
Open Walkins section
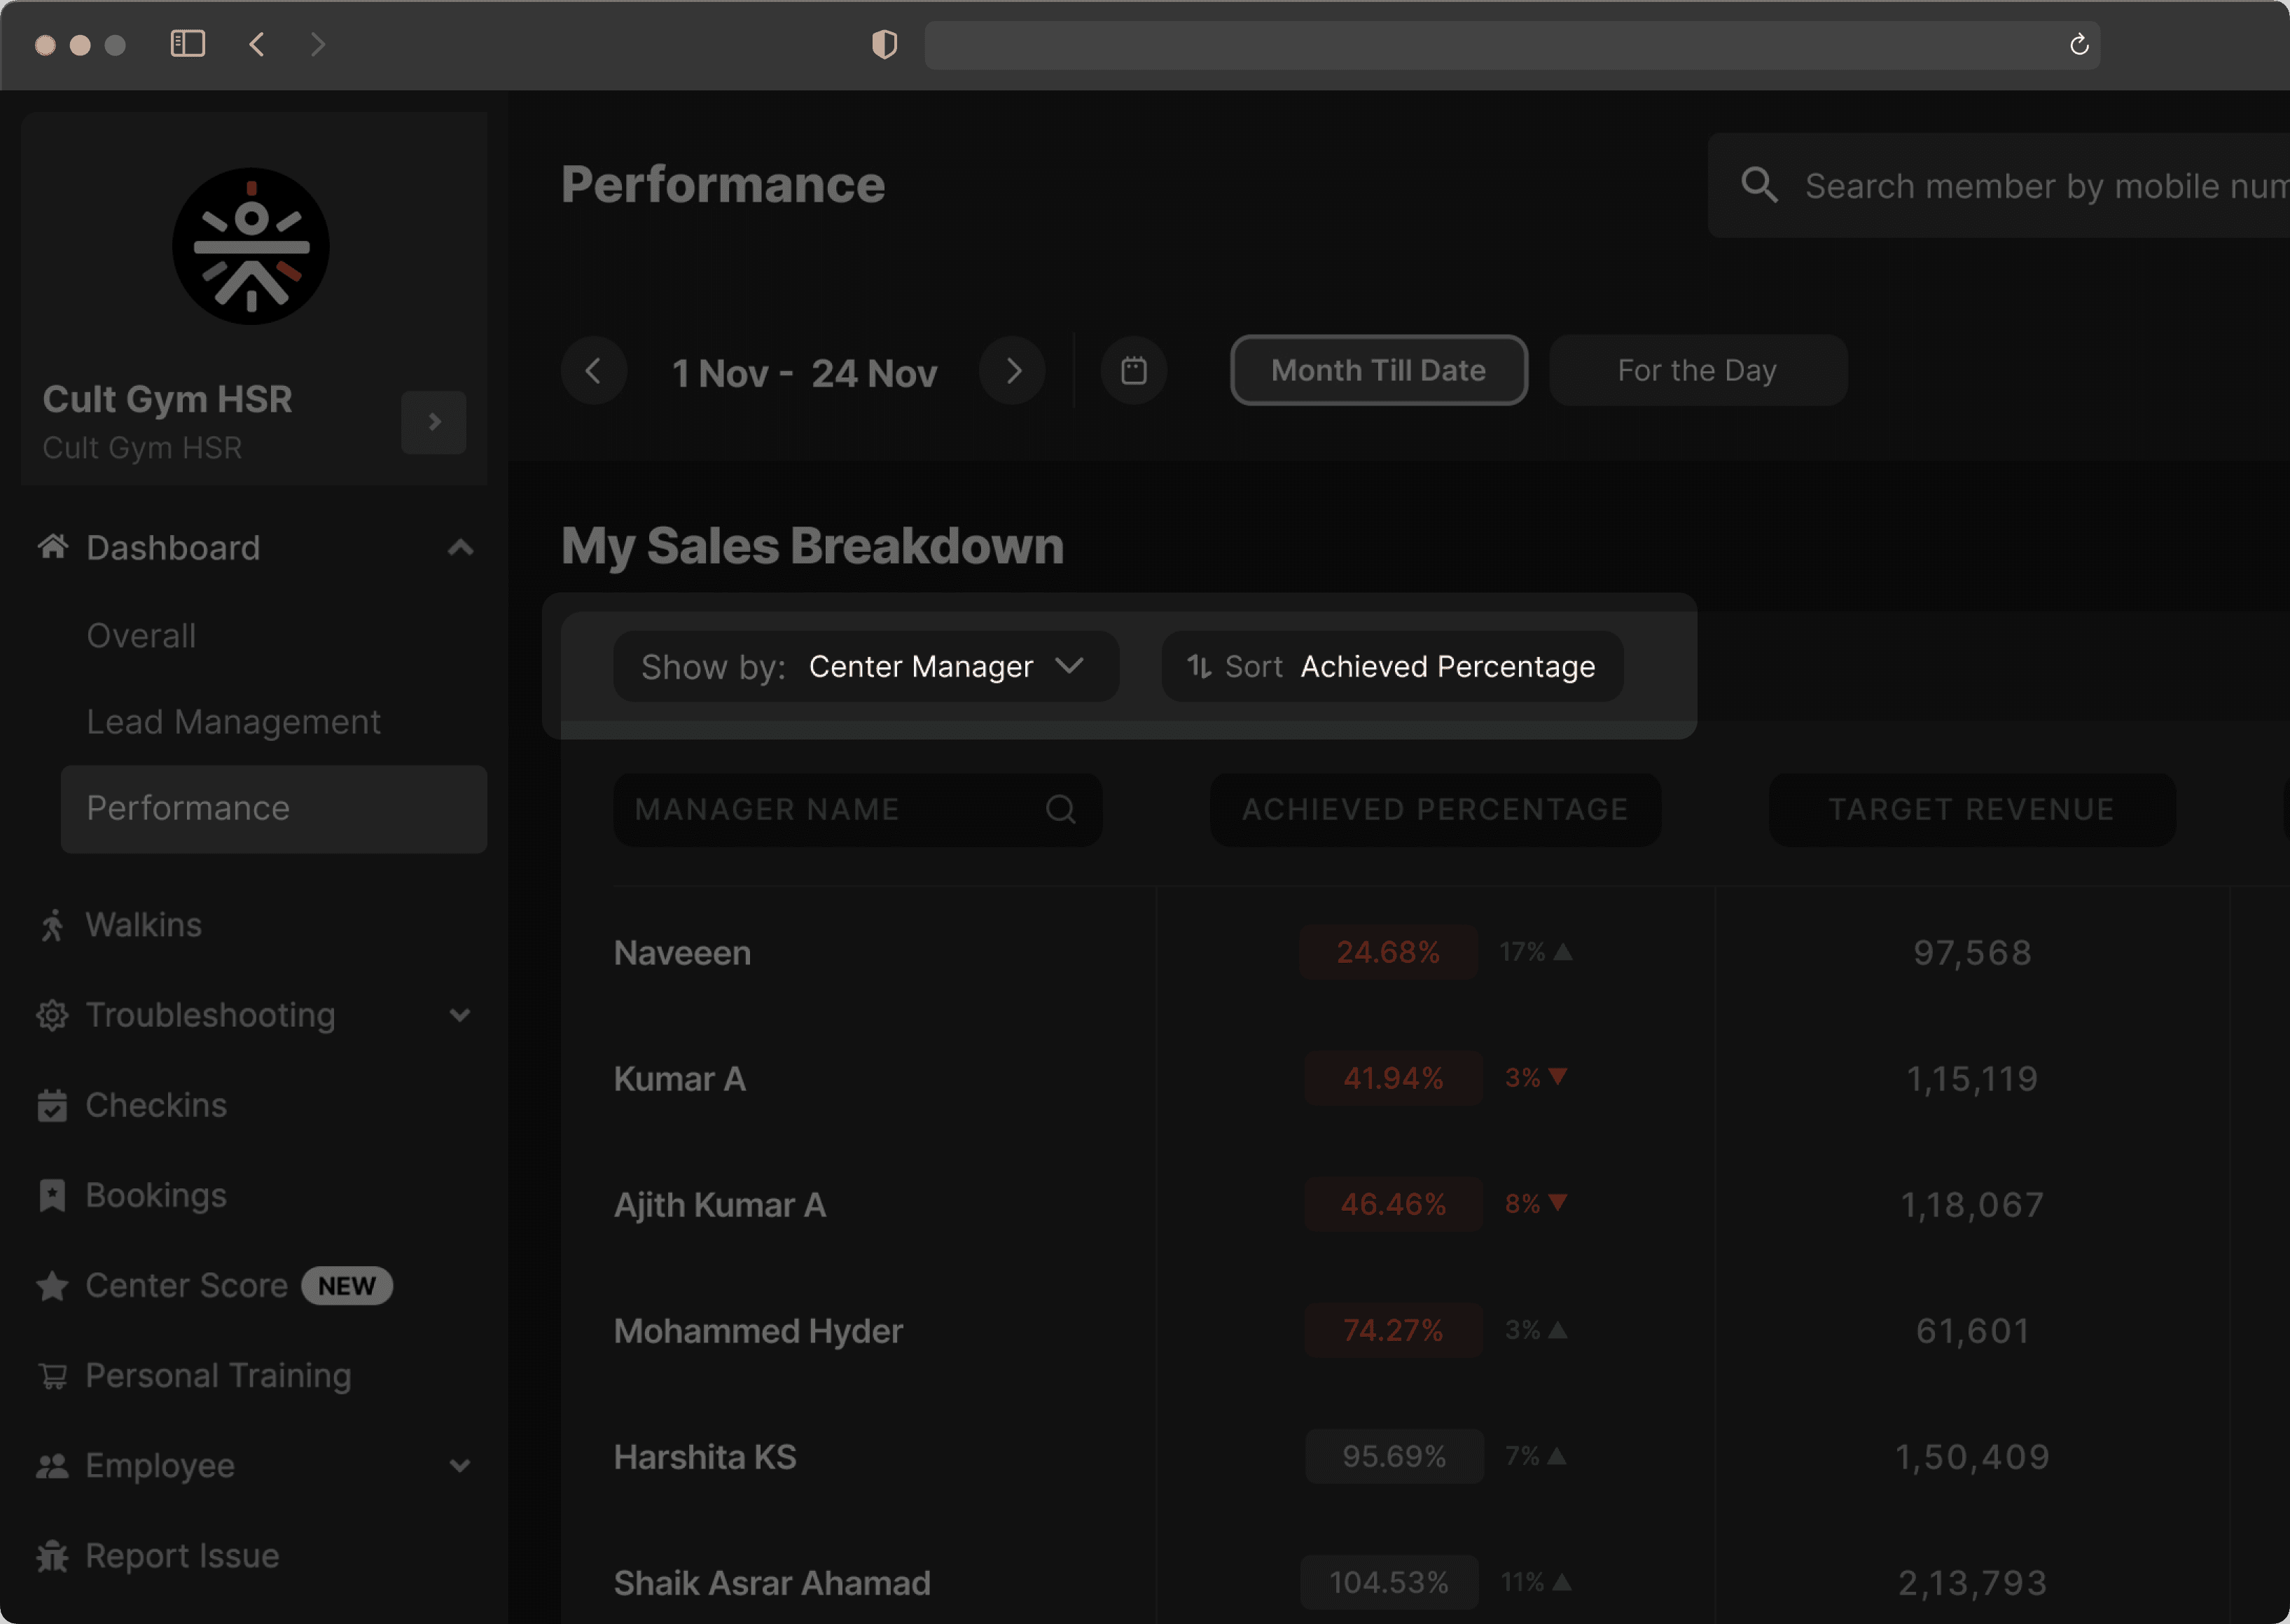(x=144, y=924)
